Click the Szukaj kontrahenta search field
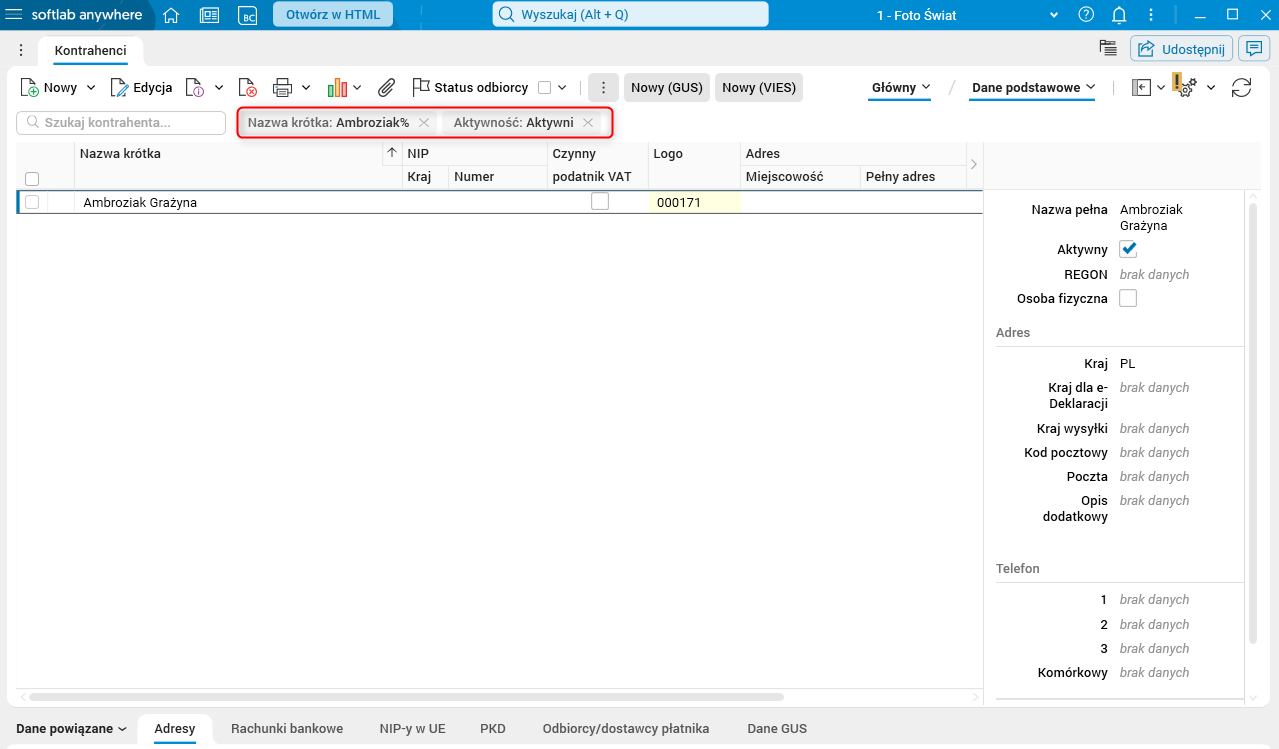1279x749 pixels. (121, 122)
